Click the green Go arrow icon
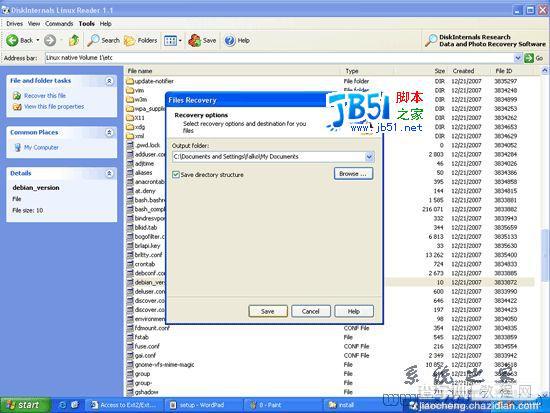 click(x=529, y=58)
